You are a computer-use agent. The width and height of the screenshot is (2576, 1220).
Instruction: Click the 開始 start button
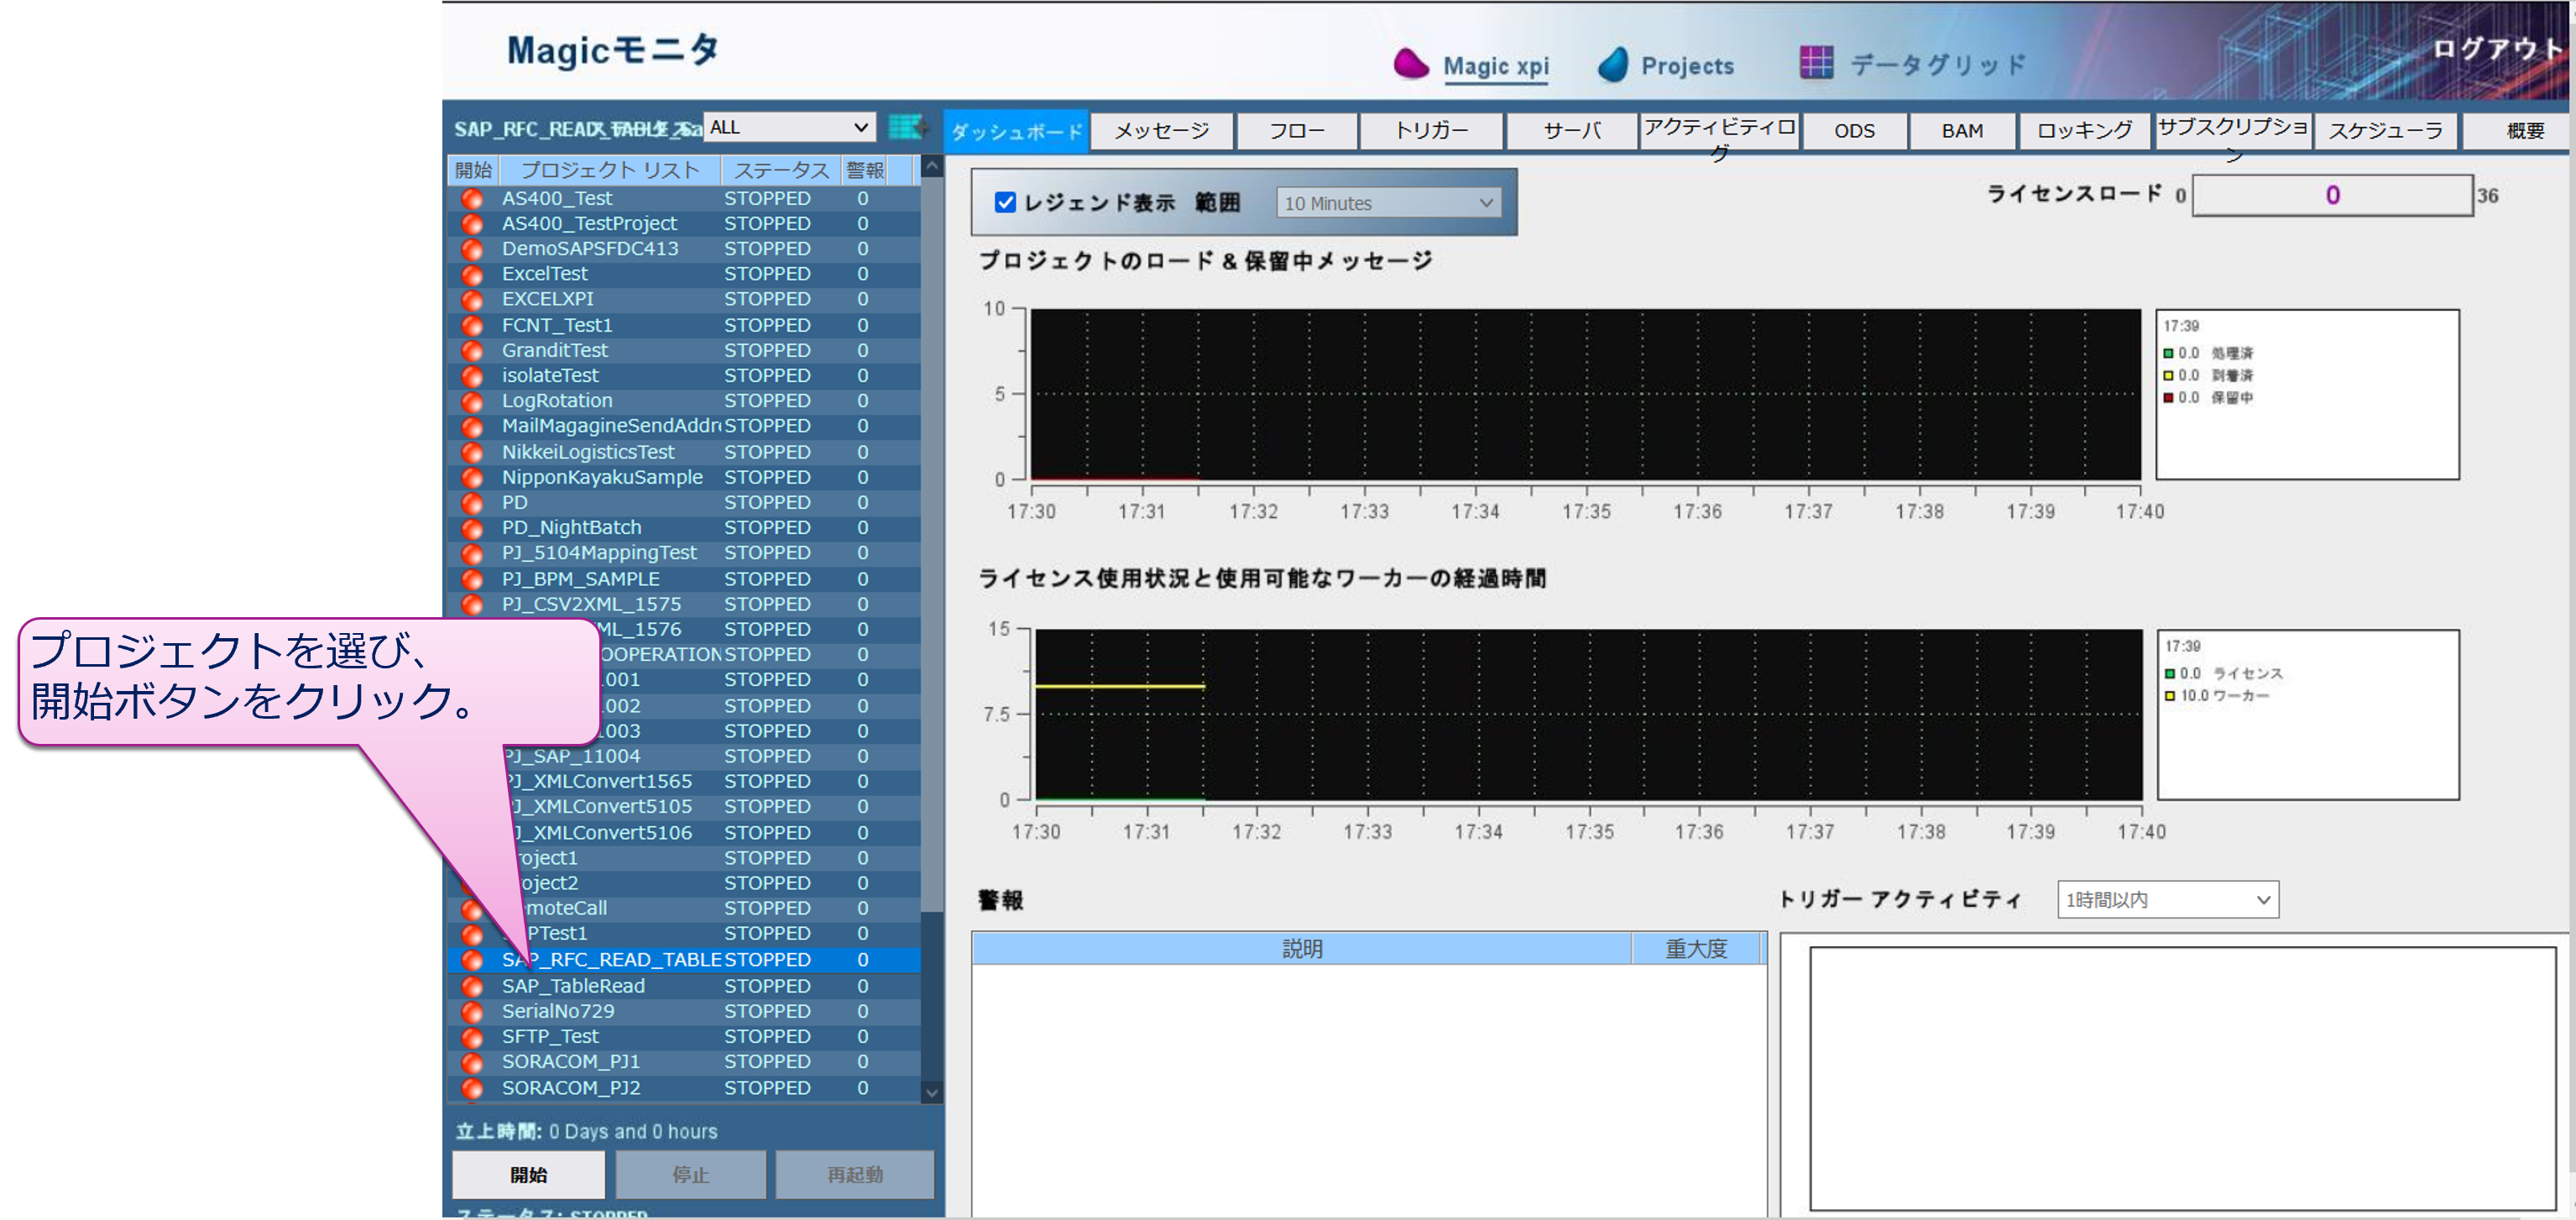coord(529,1175)
